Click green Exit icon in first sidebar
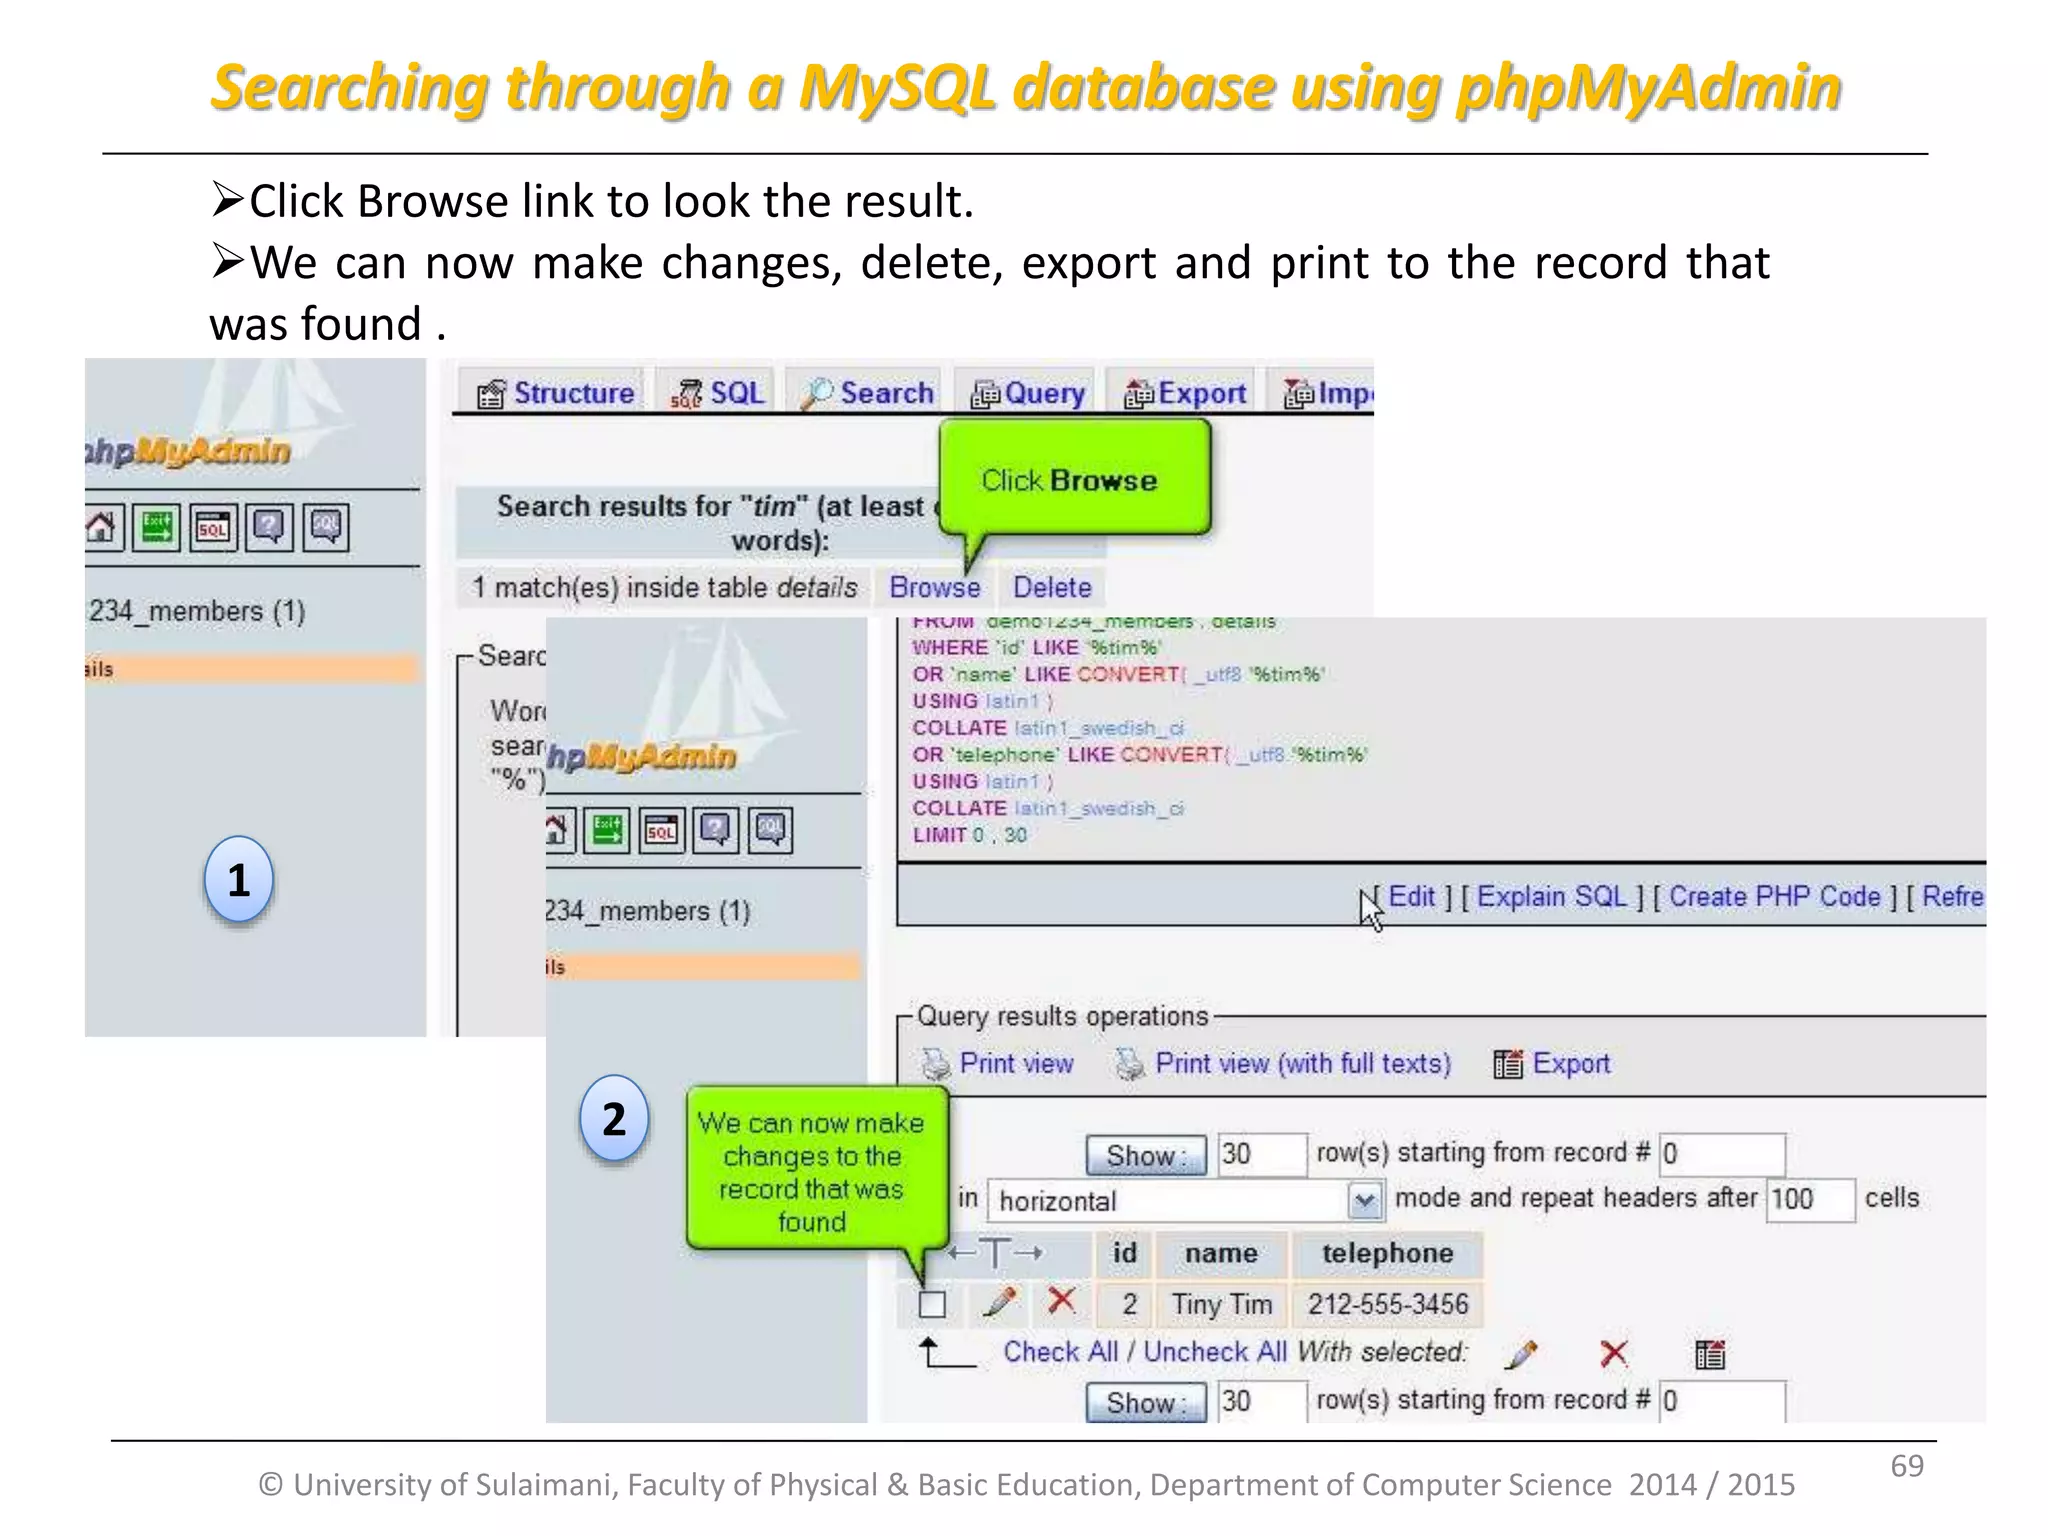The image size is (2048, 1536). click(x=157, y=527)
